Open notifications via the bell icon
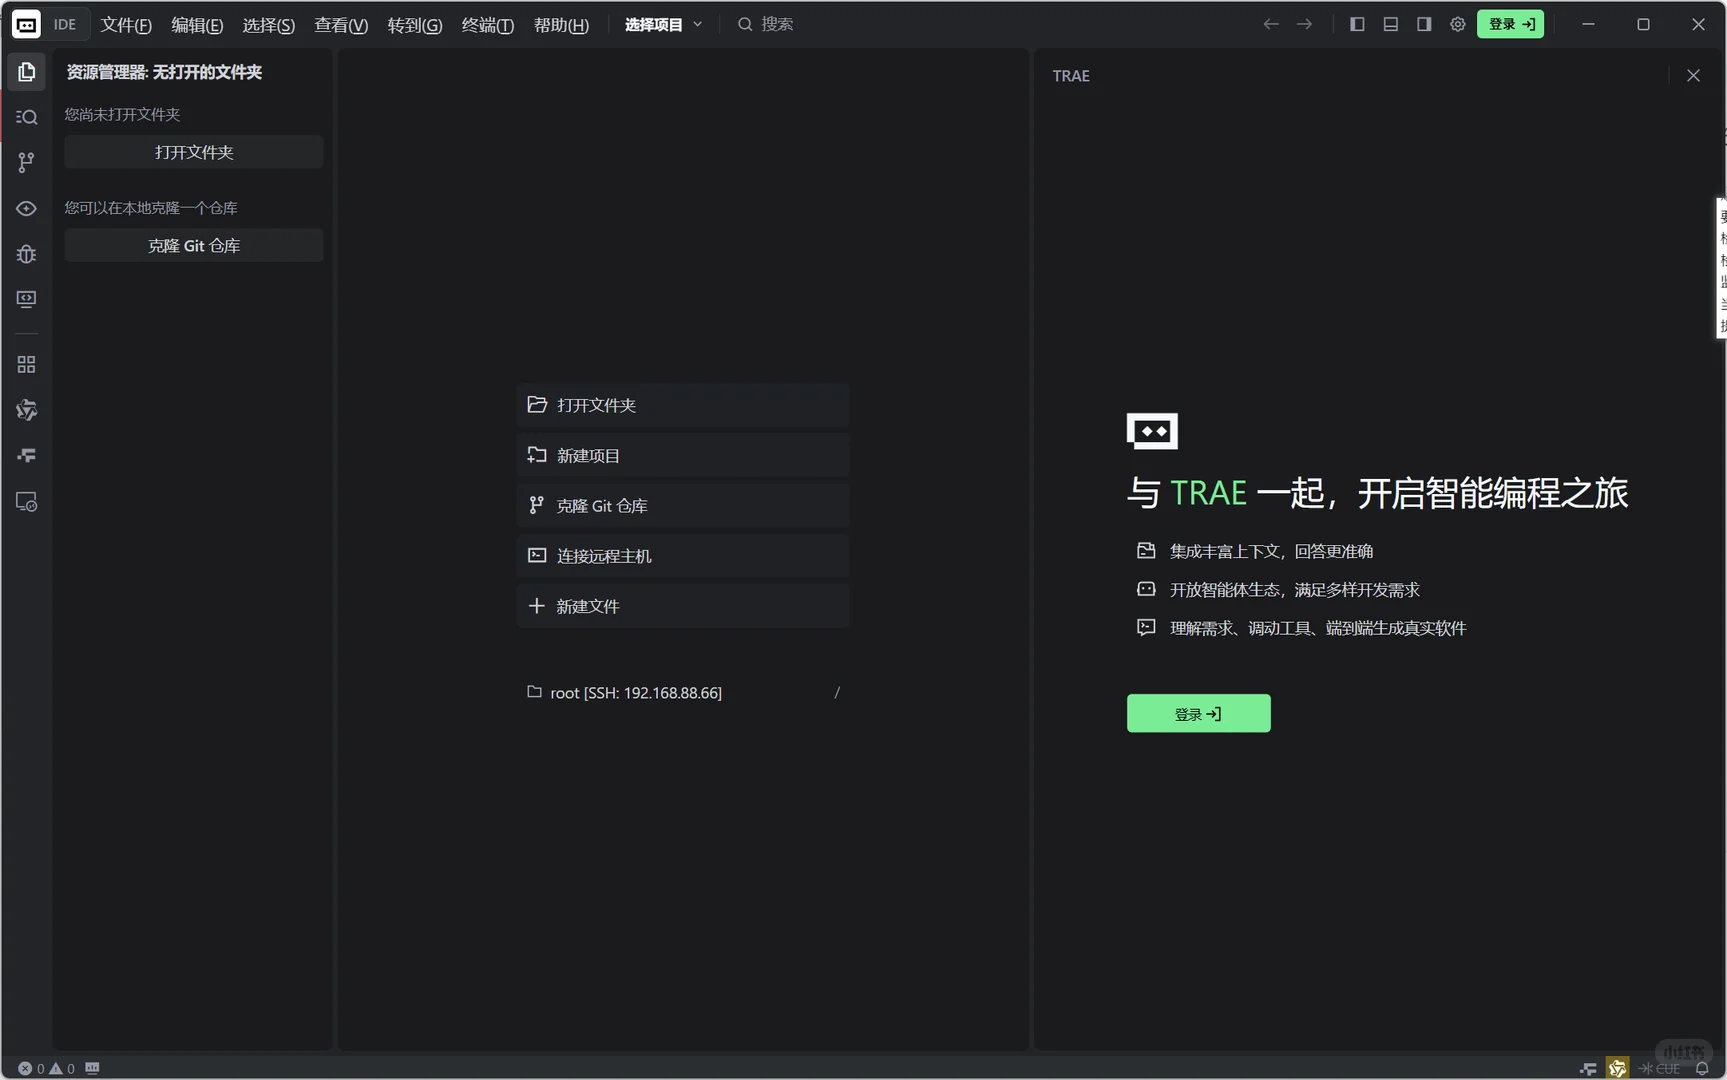This screenshot has width=1727, height=1080. pos(1702,1068)
